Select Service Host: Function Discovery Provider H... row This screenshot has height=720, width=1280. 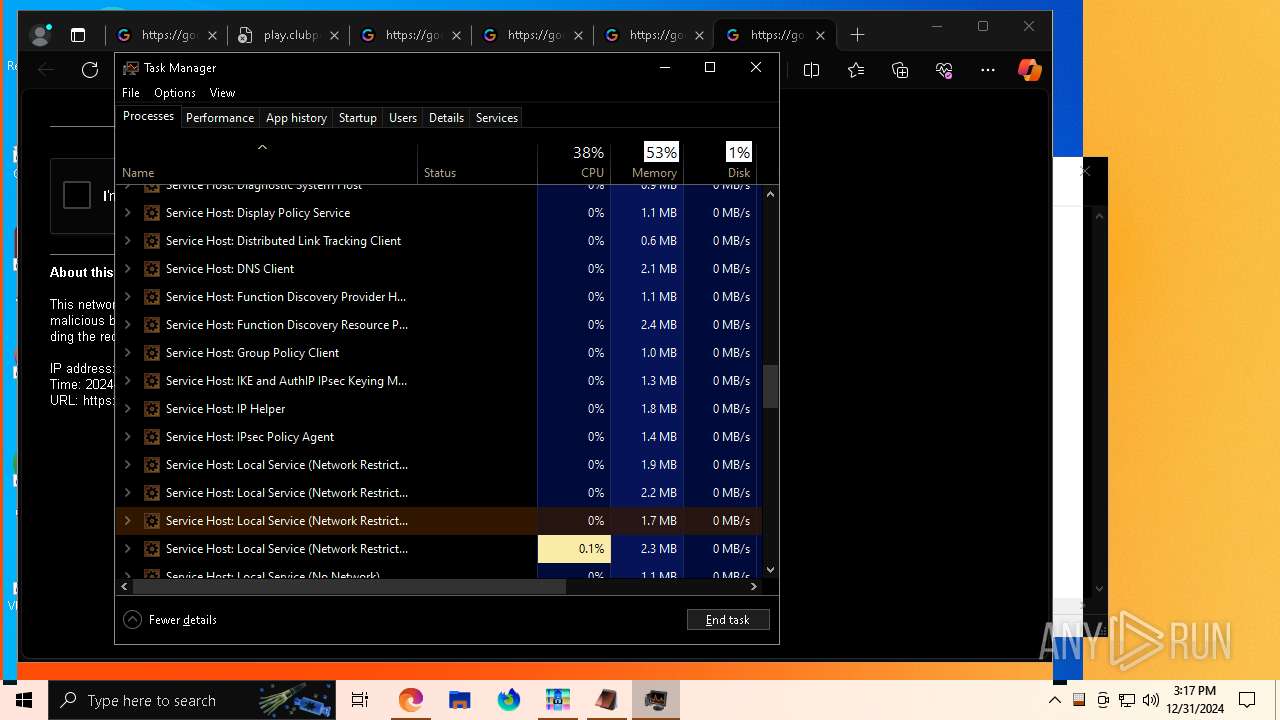point(438,297)
